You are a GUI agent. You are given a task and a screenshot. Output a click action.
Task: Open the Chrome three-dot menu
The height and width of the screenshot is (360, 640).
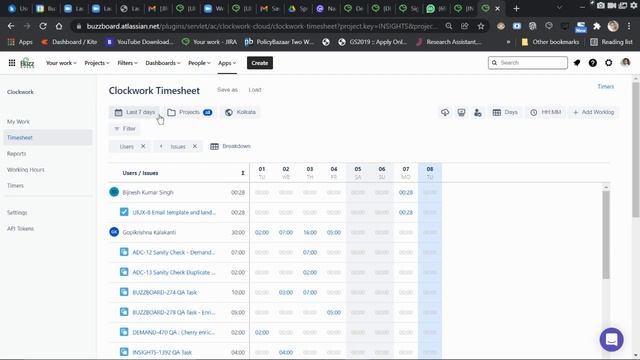click(x=629, y=26)
